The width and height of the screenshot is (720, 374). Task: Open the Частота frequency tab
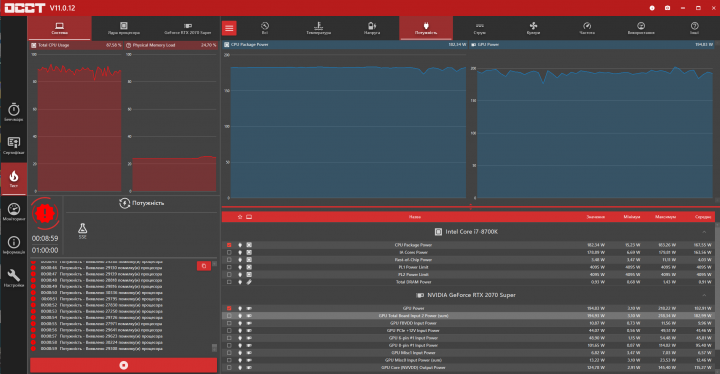point(587,28)
